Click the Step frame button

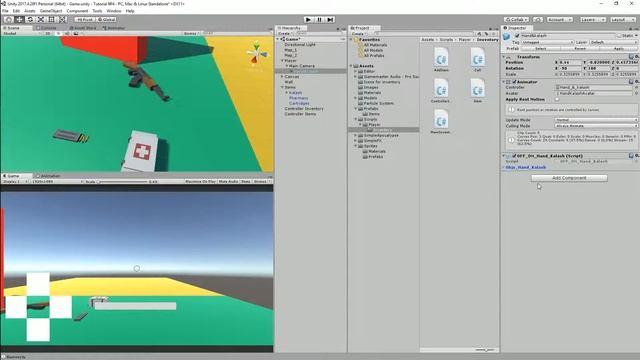tap(331, 20)
